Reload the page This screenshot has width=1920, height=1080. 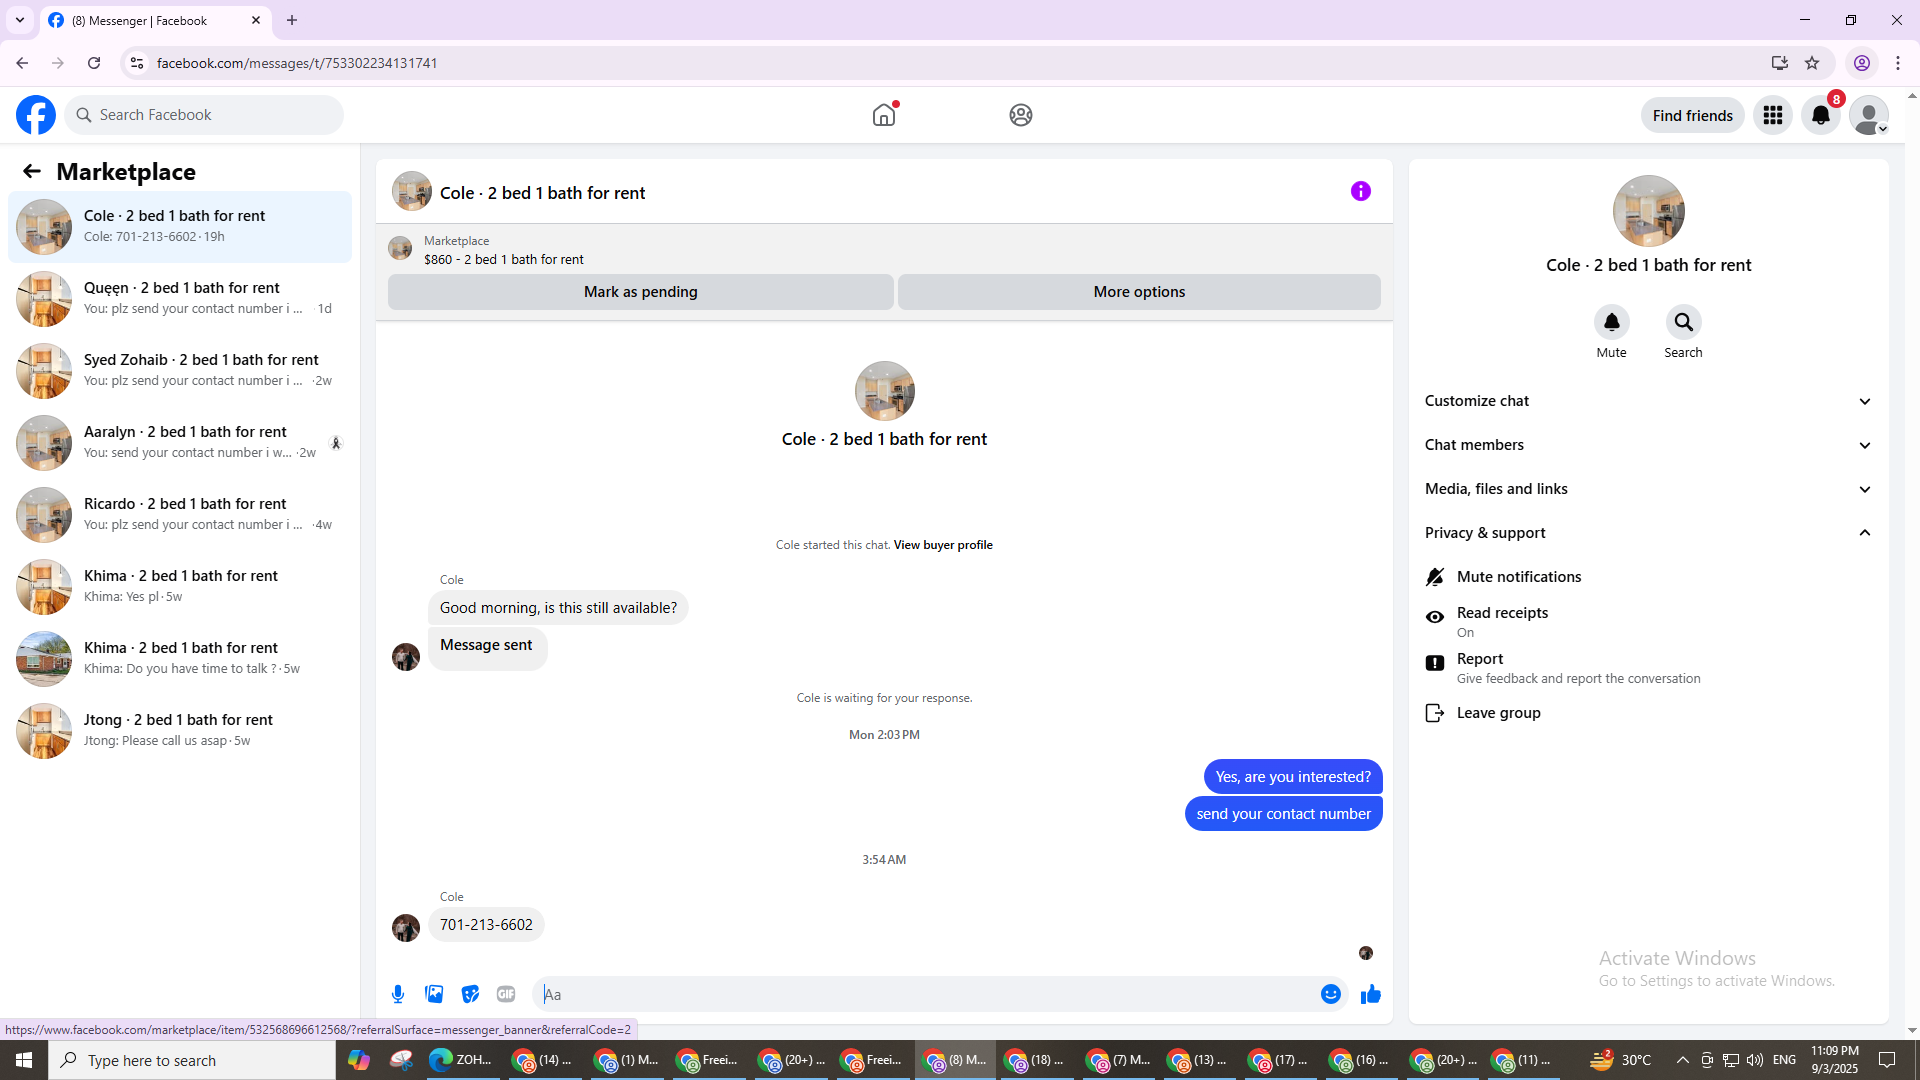(94, 63)
